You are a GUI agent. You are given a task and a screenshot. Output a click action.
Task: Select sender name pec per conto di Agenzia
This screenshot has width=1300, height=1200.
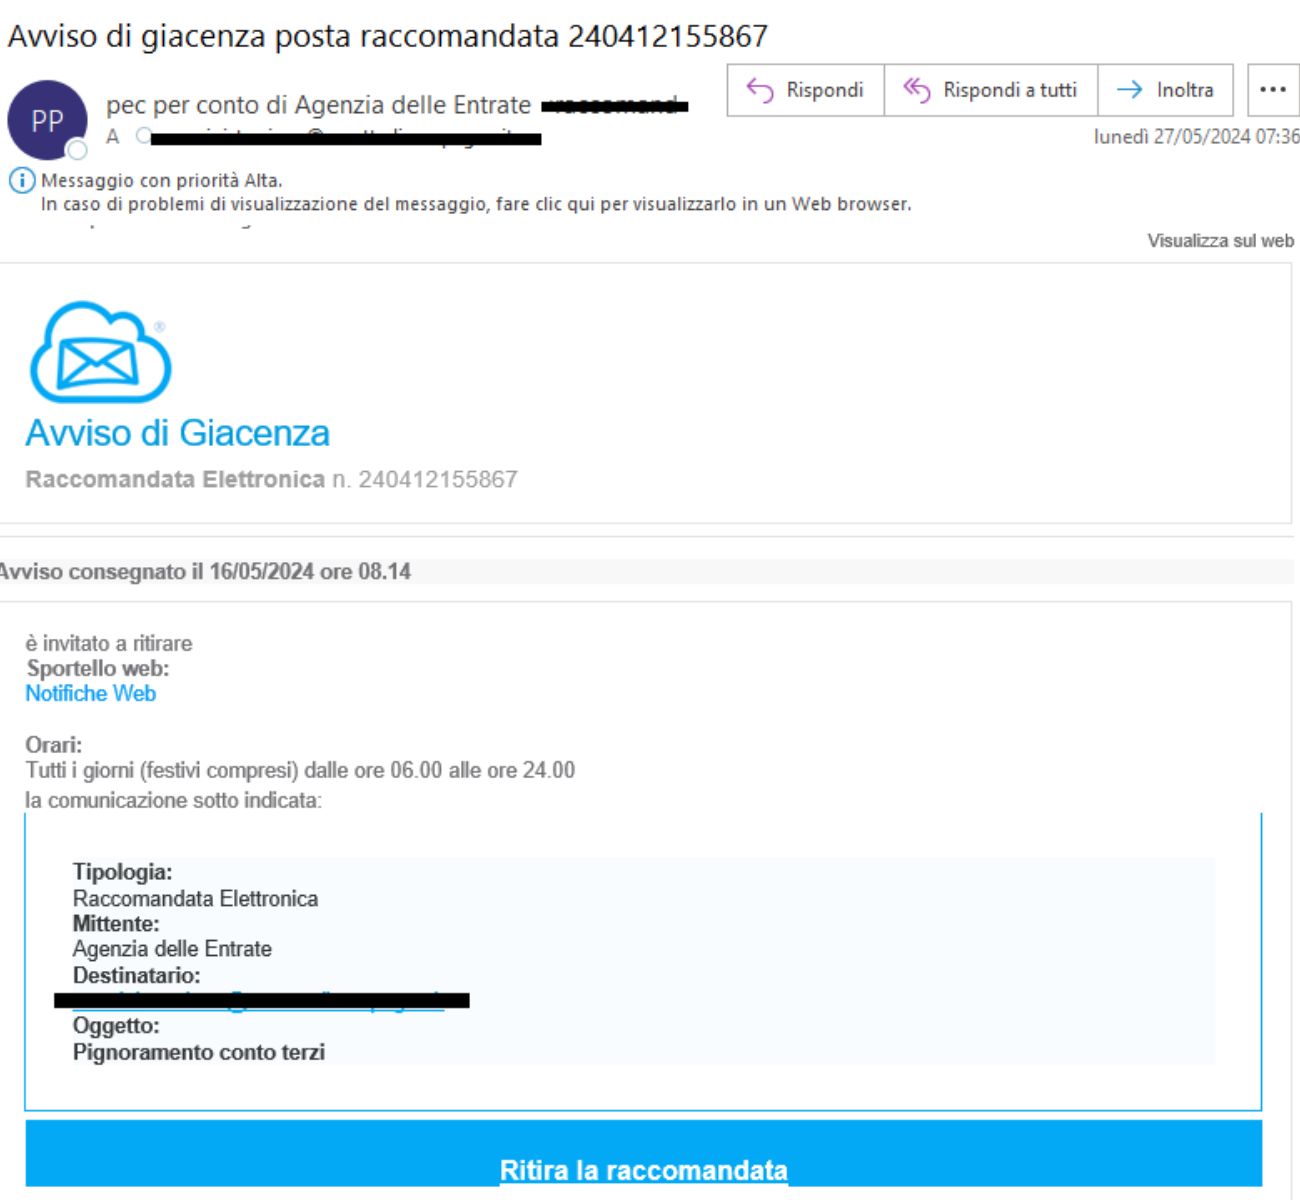coord(318,105)
